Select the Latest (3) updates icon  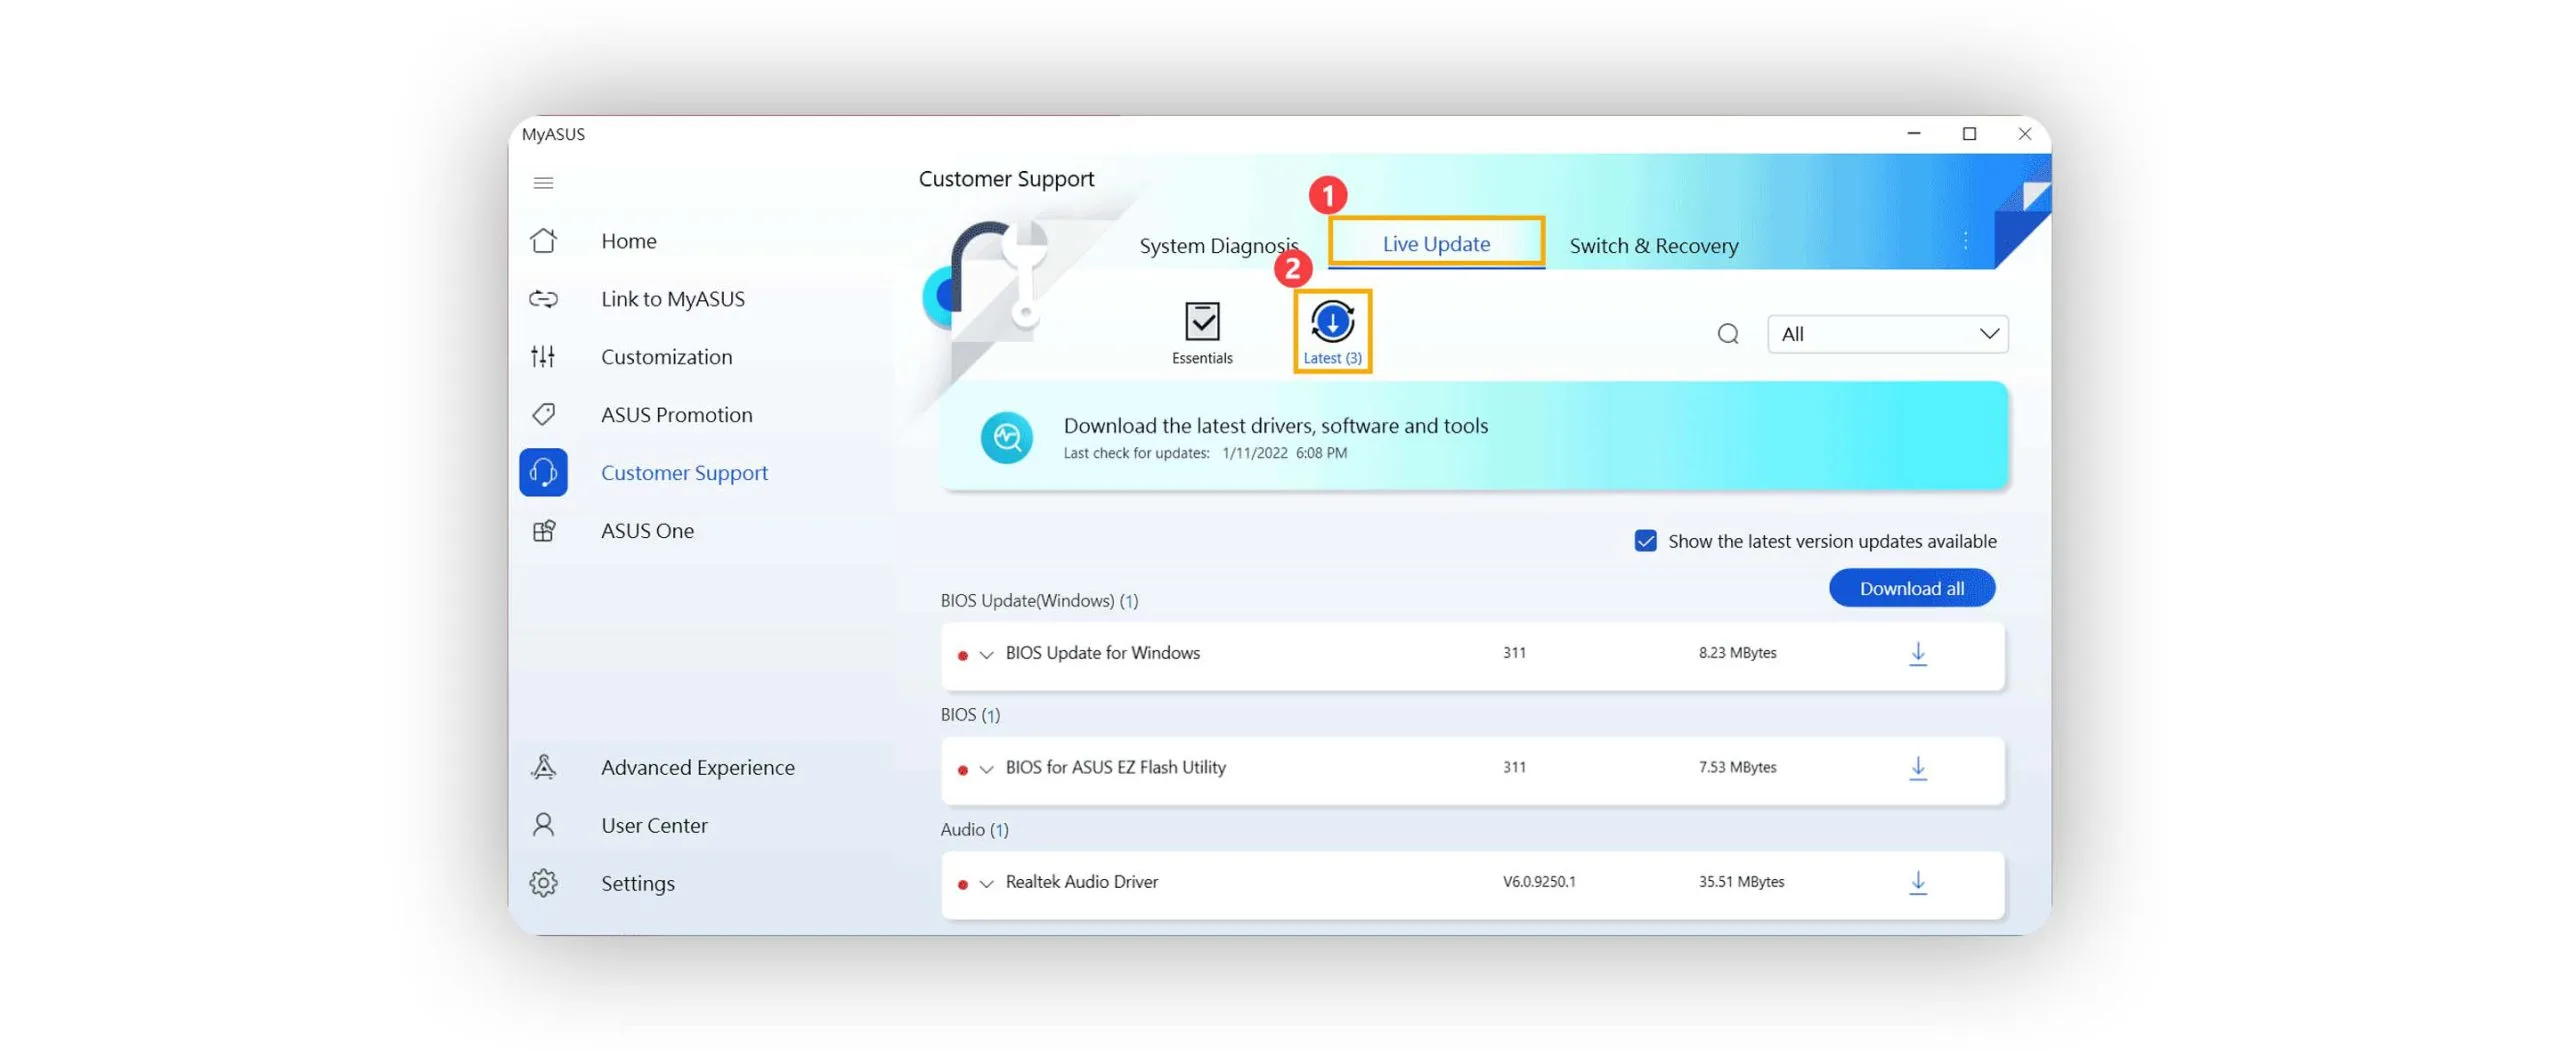pos(1331,332)
